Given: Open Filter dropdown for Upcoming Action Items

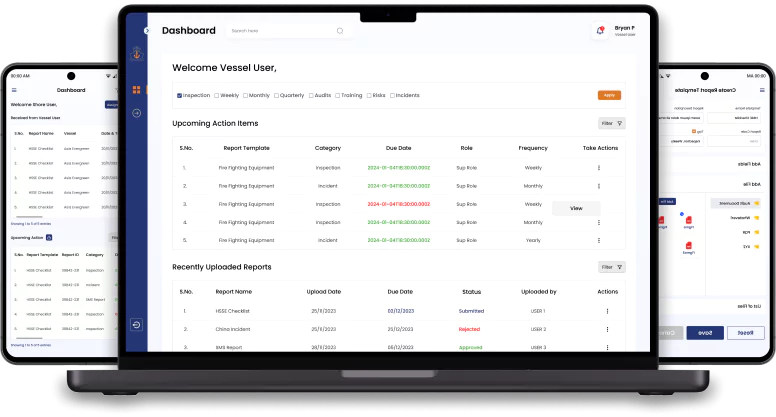Looking at the screenshot, I should click(x=612, y=123).
